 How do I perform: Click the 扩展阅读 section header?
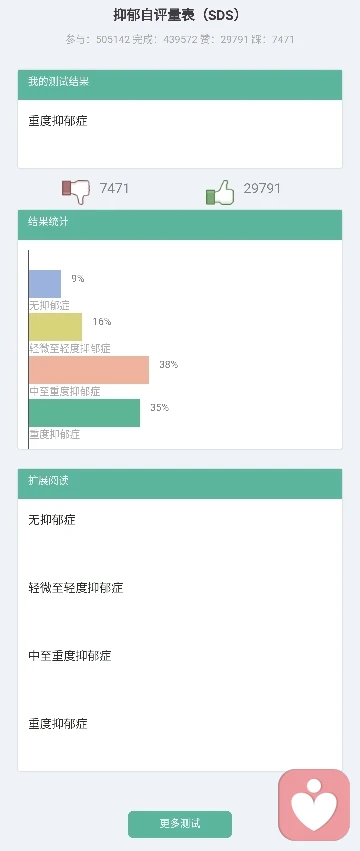(x=180, y=484)
